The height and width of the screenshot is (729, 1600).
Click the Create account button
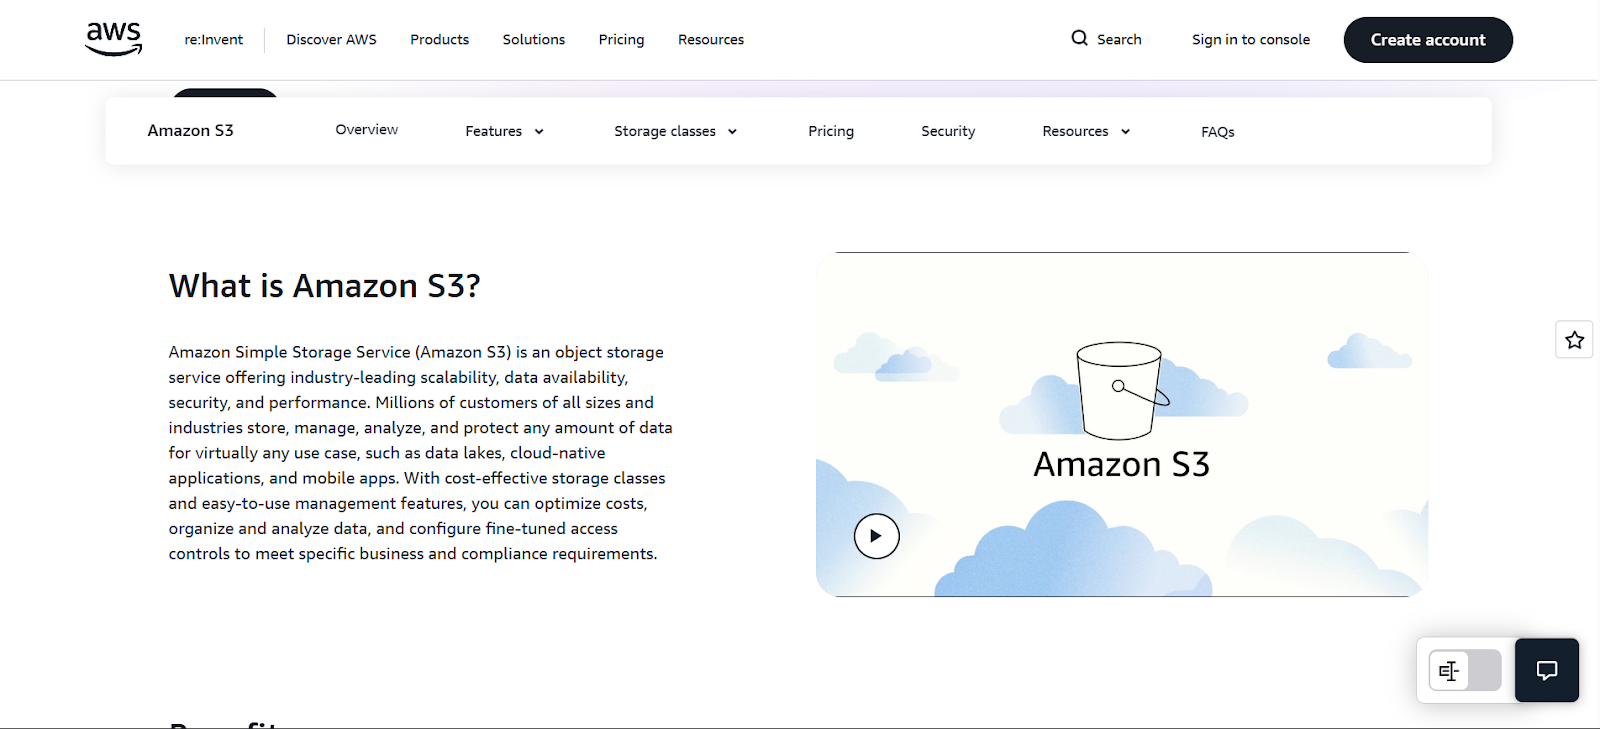(x=1428, y=40)
